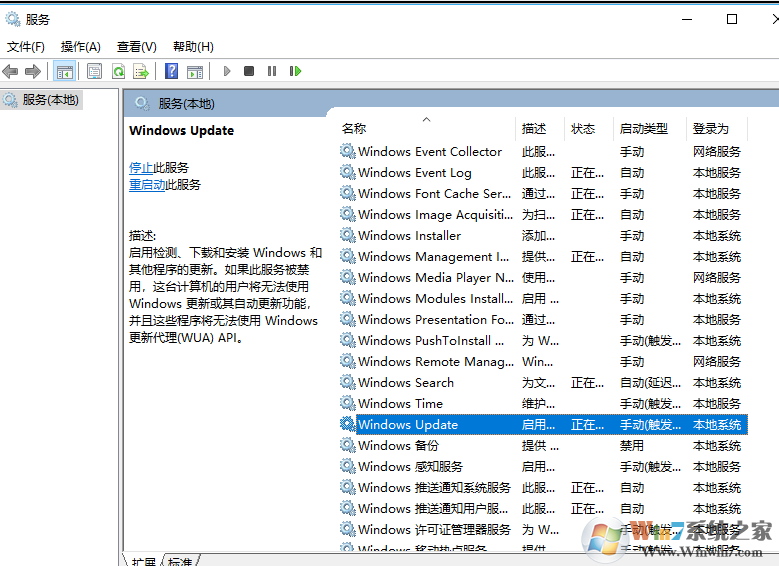Click the Refresh toolbar icon
Screen dimensions: 779x566
click(x=118, y=72)
